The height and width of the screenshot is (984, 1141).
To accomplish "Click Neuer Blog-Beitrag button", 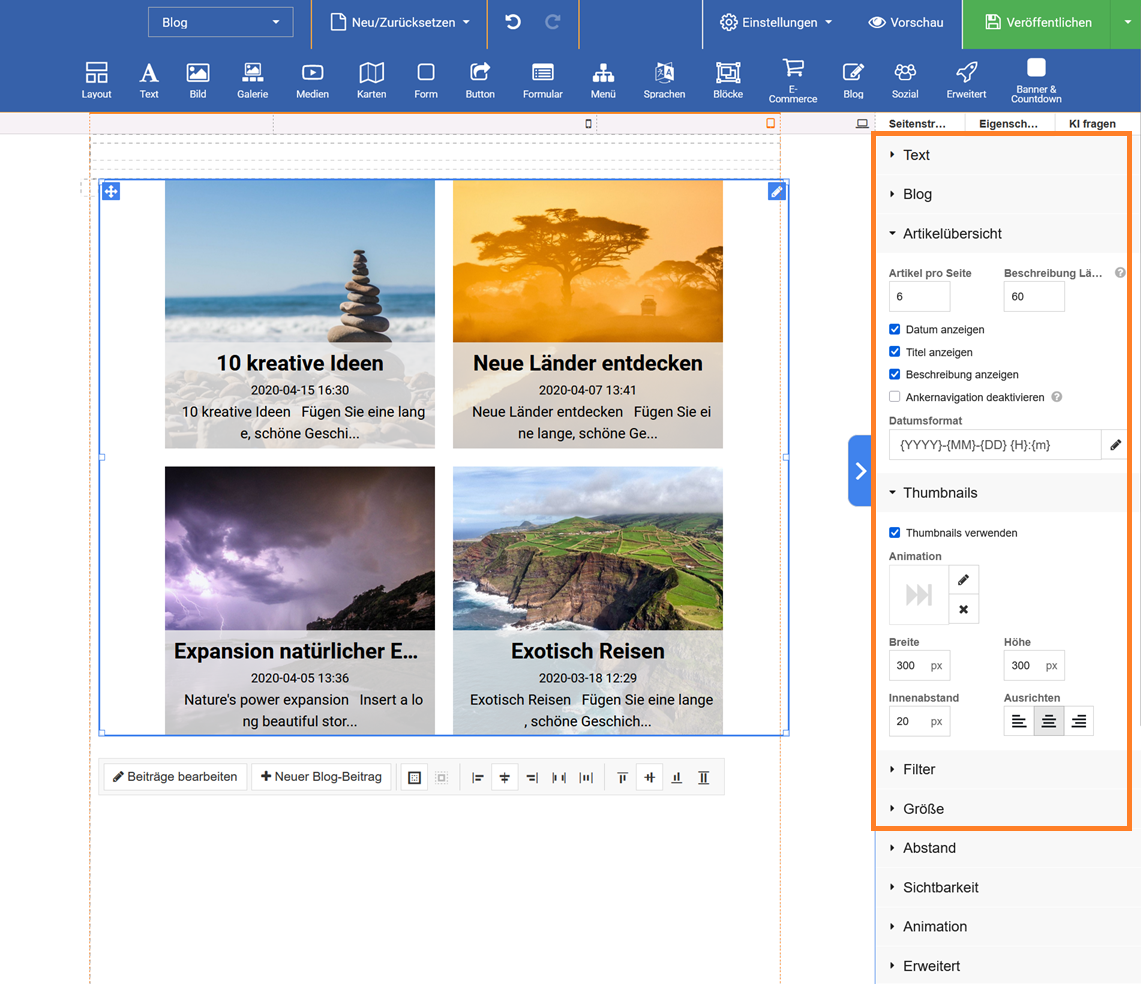I will 321,777.
